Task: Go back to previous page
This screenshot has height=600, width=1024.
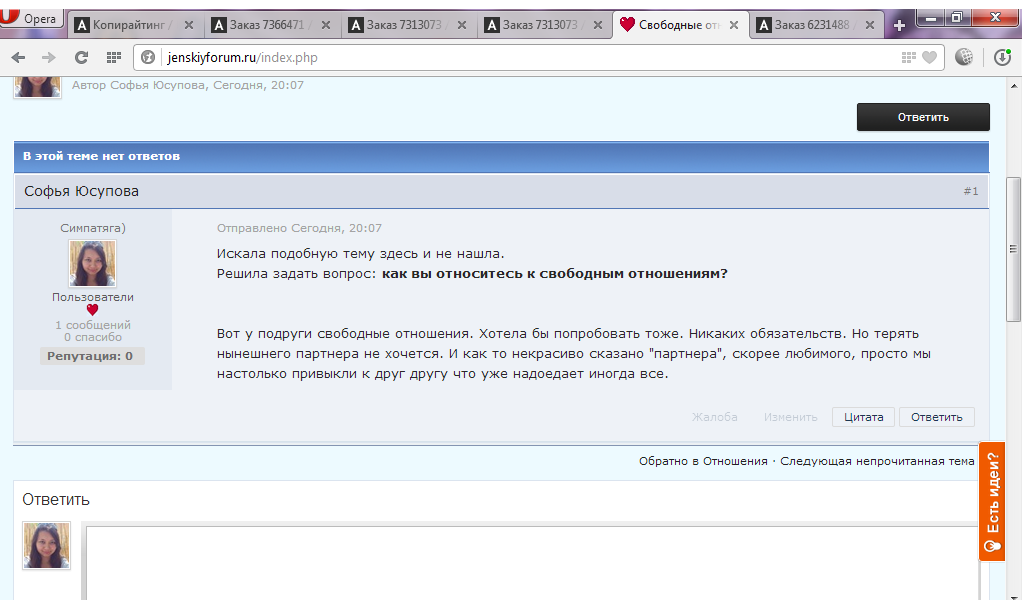Action: point(18,57)
